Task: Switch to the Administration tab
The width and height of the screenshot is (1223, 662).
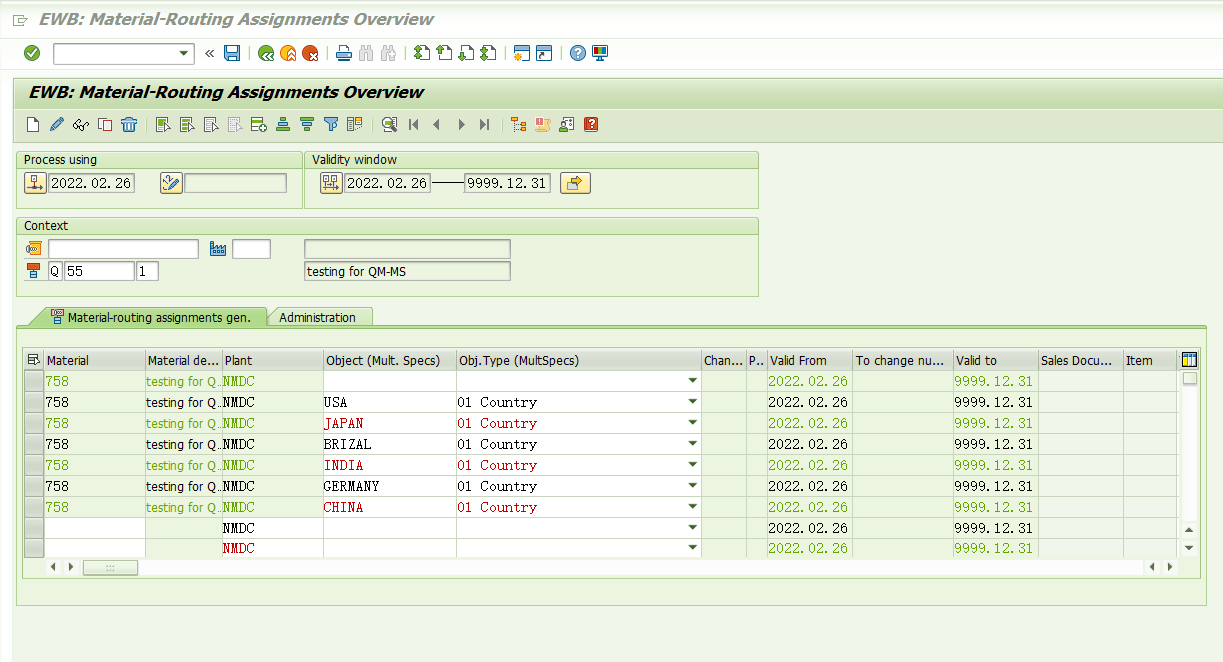Action: [x=320, y=316]
